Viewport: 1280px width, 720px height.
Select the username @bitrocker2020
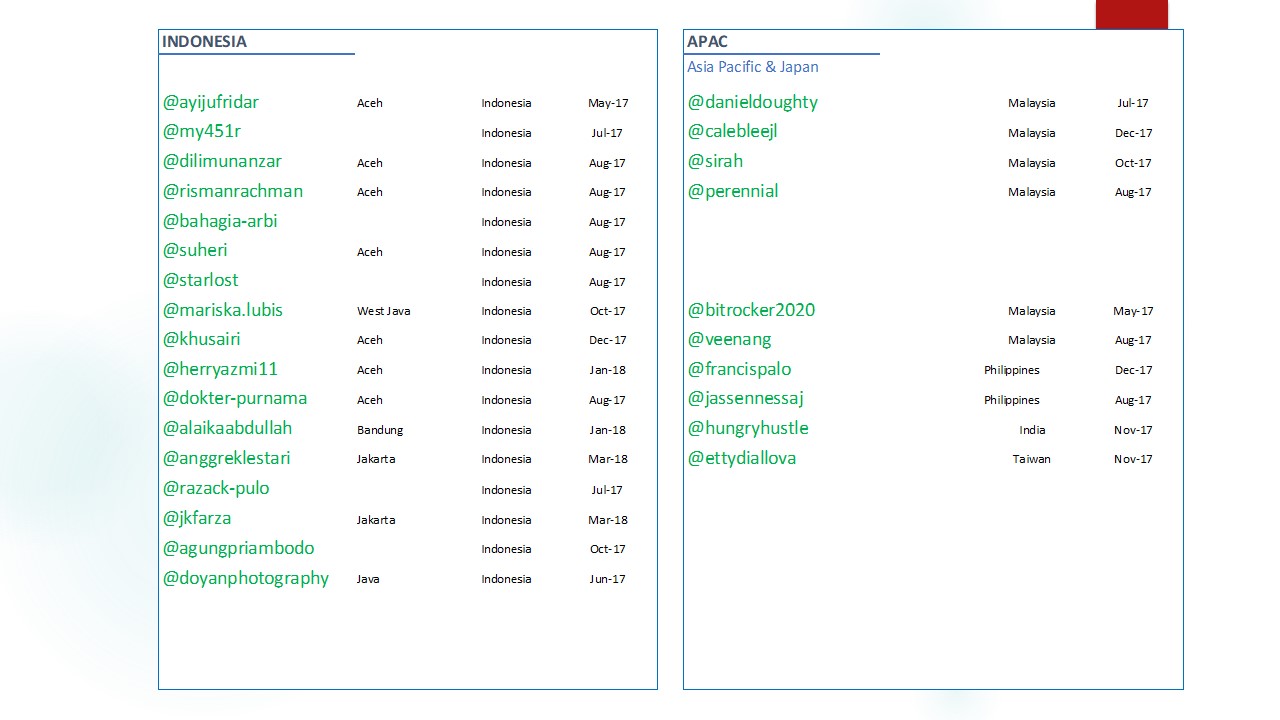[x=752, y=310]
